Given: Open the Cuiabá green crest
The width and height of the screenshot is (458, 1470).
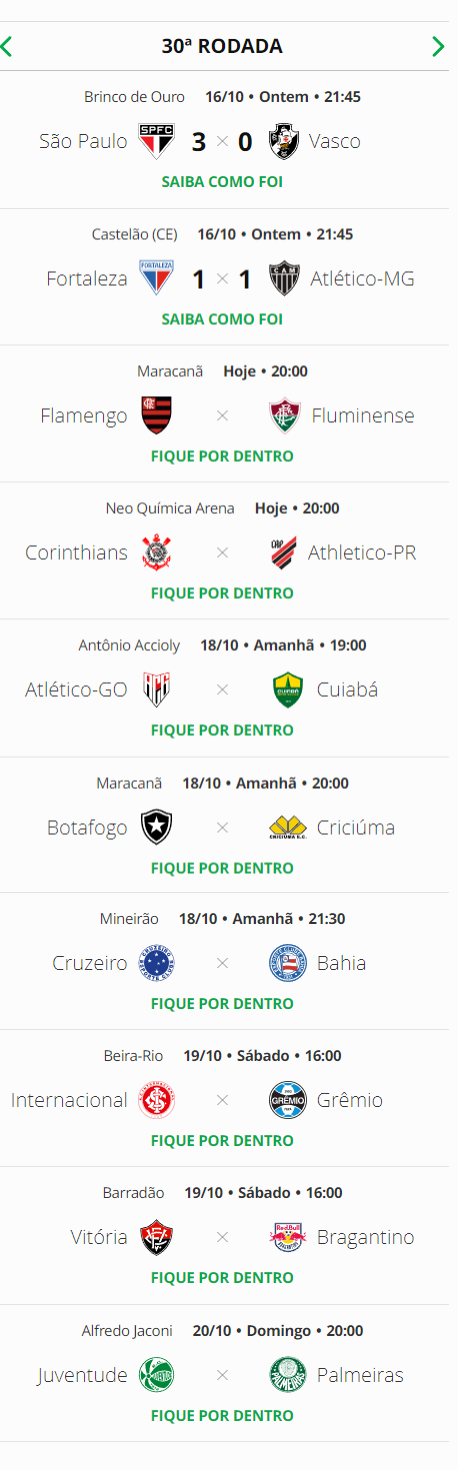Looking at the screenshot, I should (285, 690).
